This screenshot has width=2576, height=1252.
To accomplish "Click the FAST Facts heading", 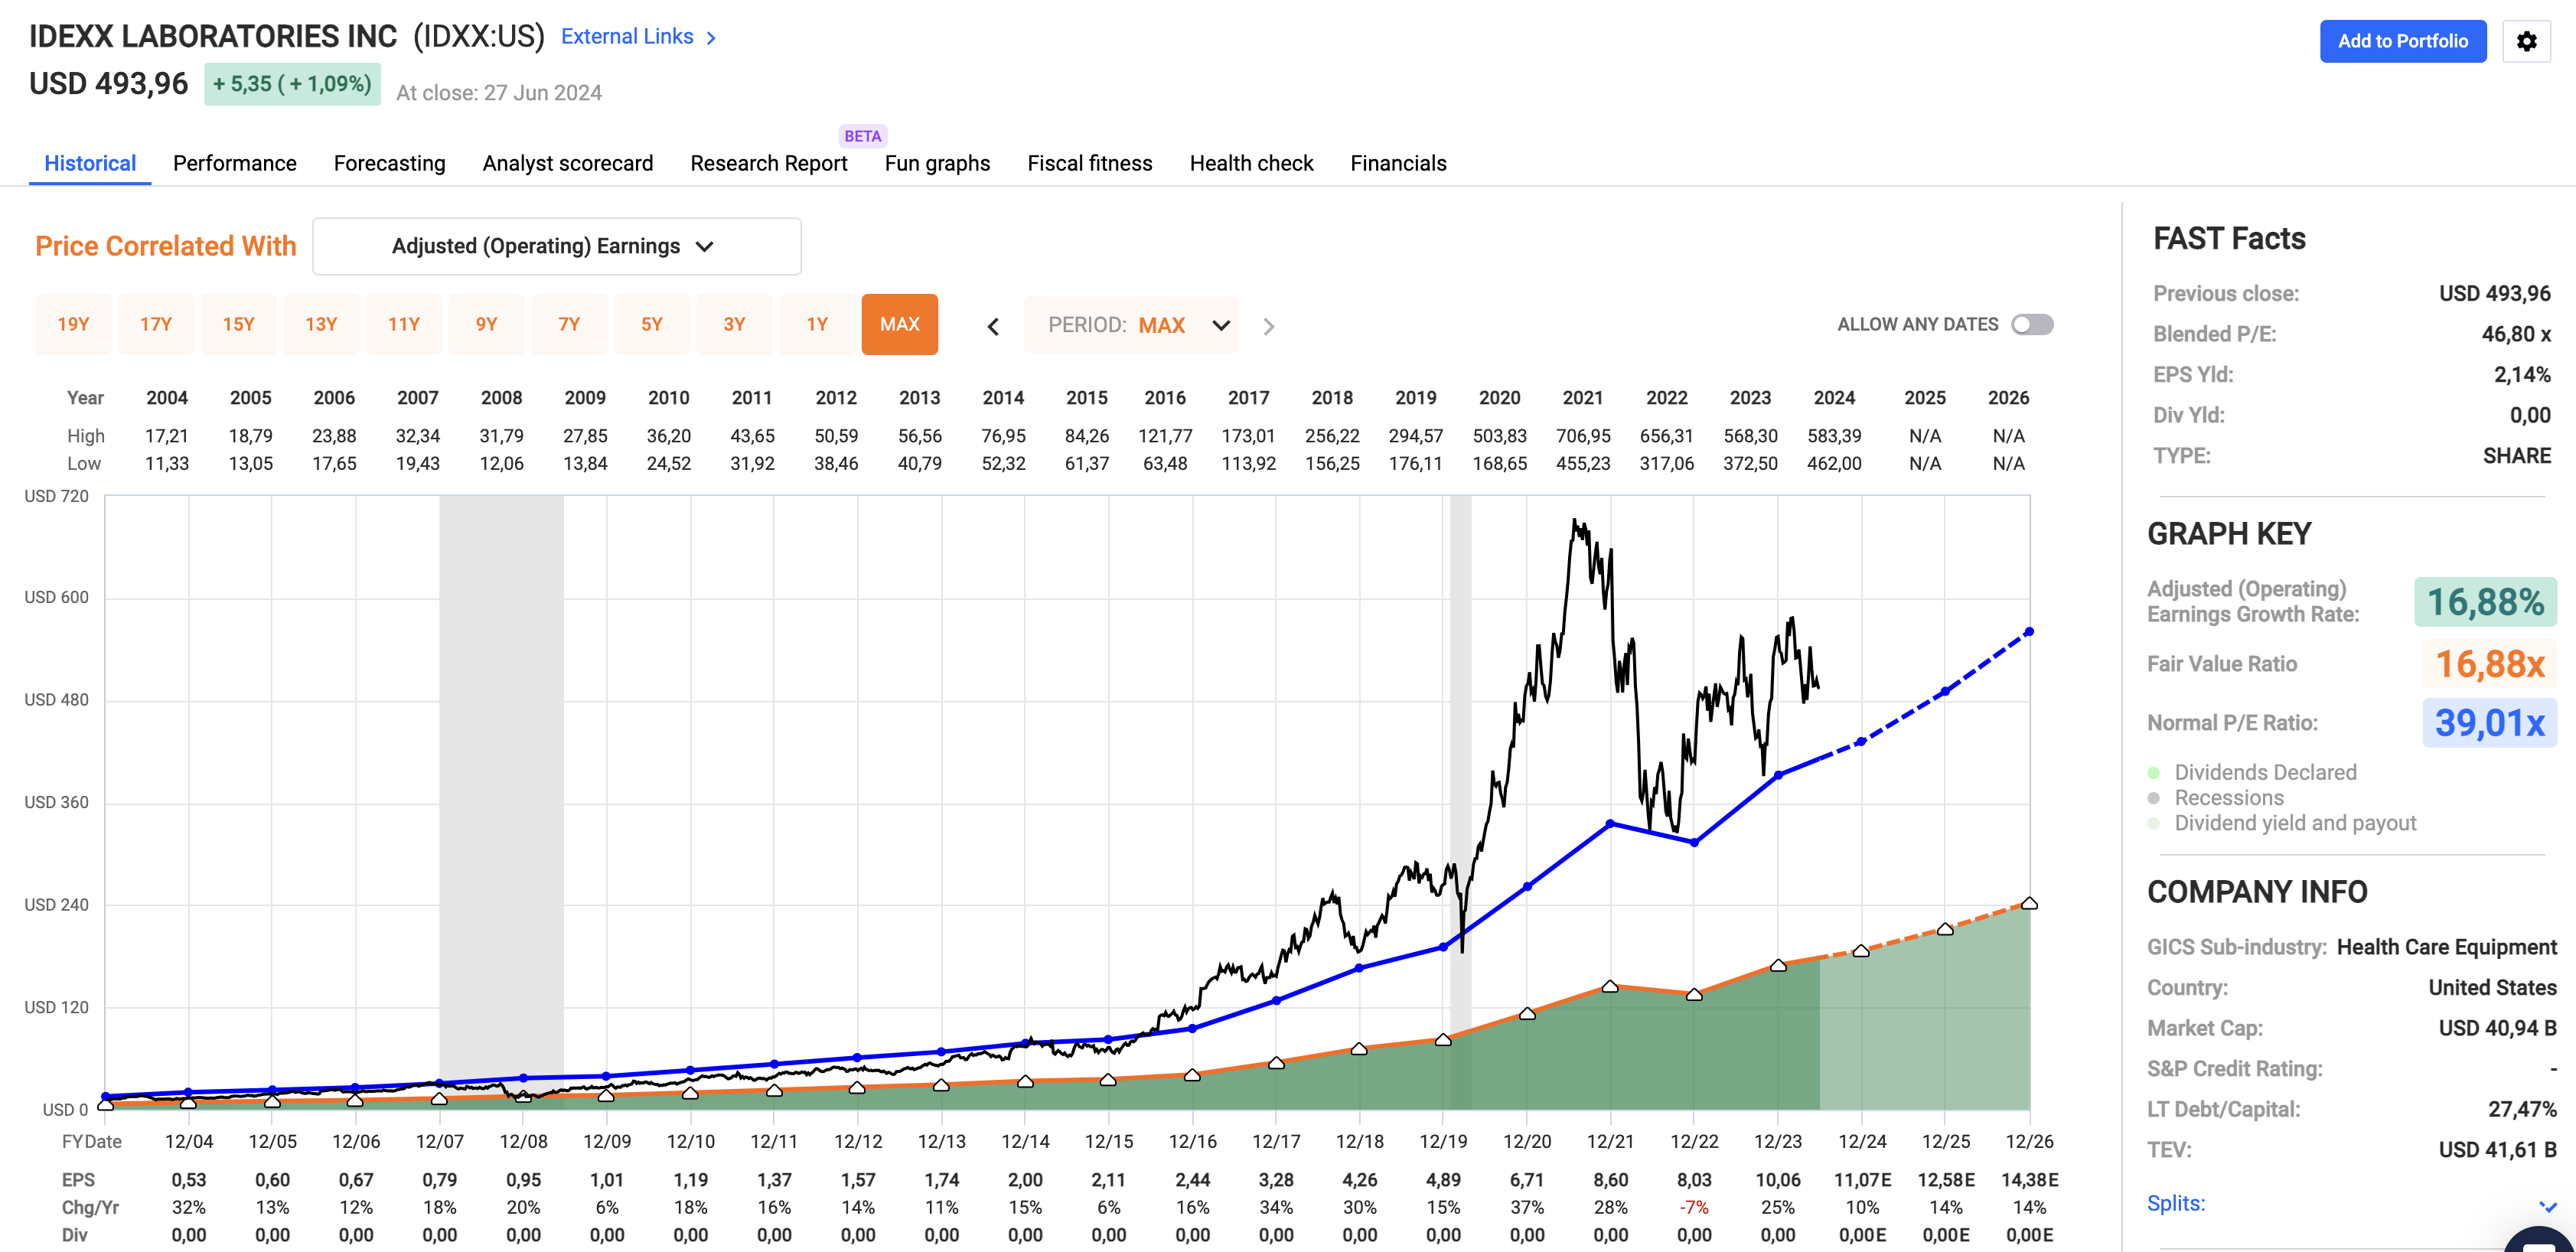I will click(x=2229, y=238).
